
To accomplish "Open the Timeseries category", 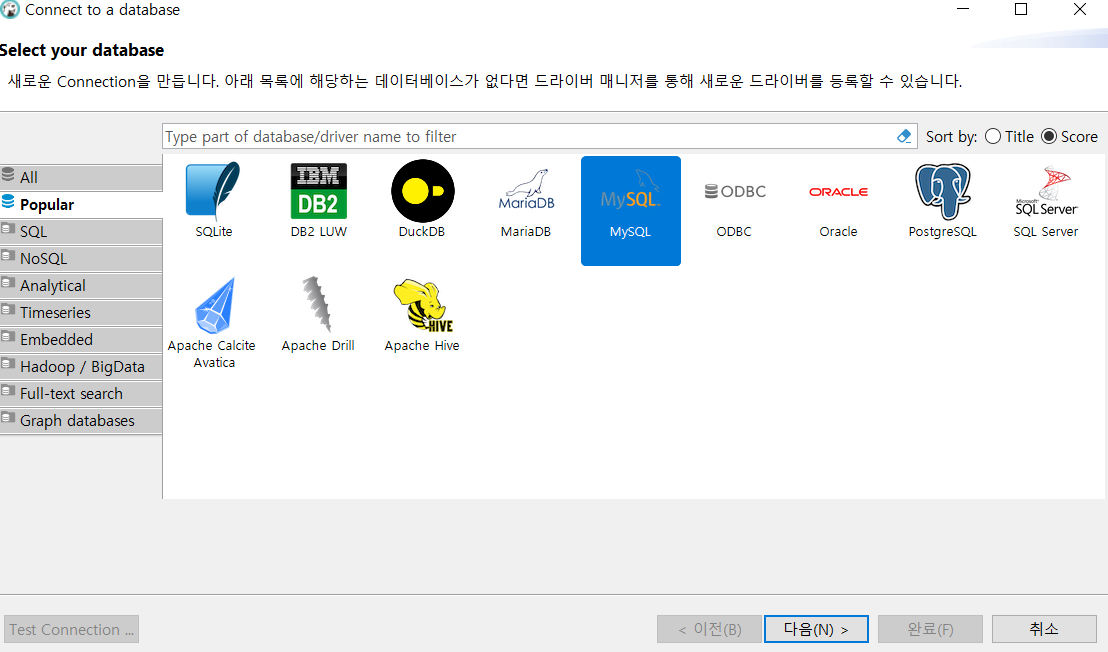I will coord(81,312).
